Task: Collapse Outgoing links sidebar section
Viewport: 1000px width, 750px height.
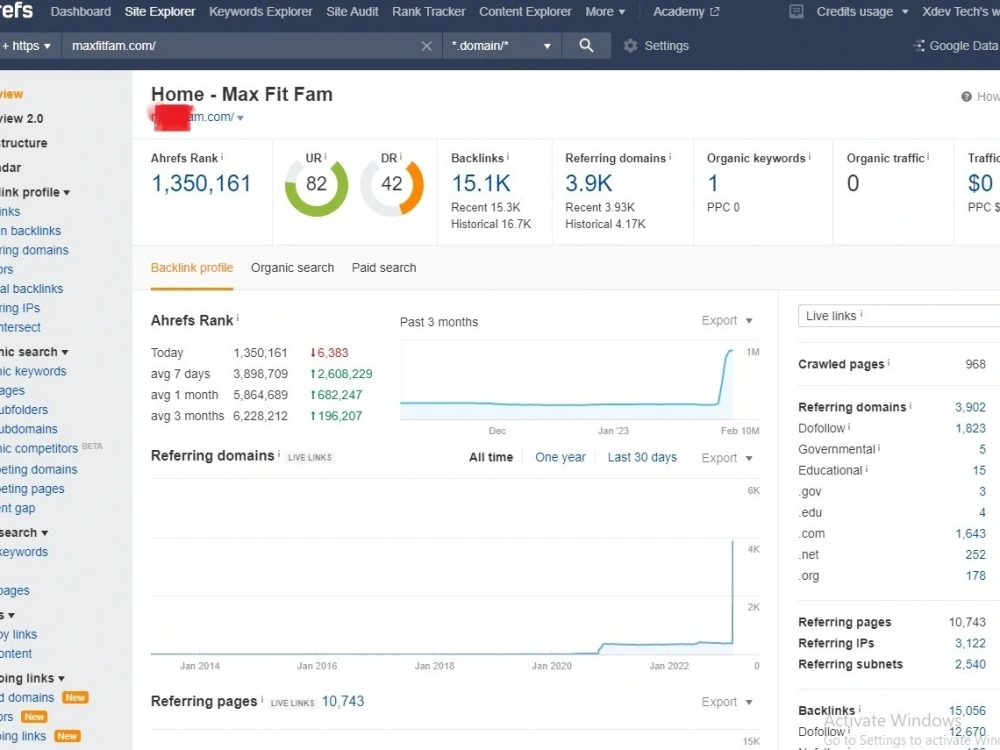Action: point(33,678)
